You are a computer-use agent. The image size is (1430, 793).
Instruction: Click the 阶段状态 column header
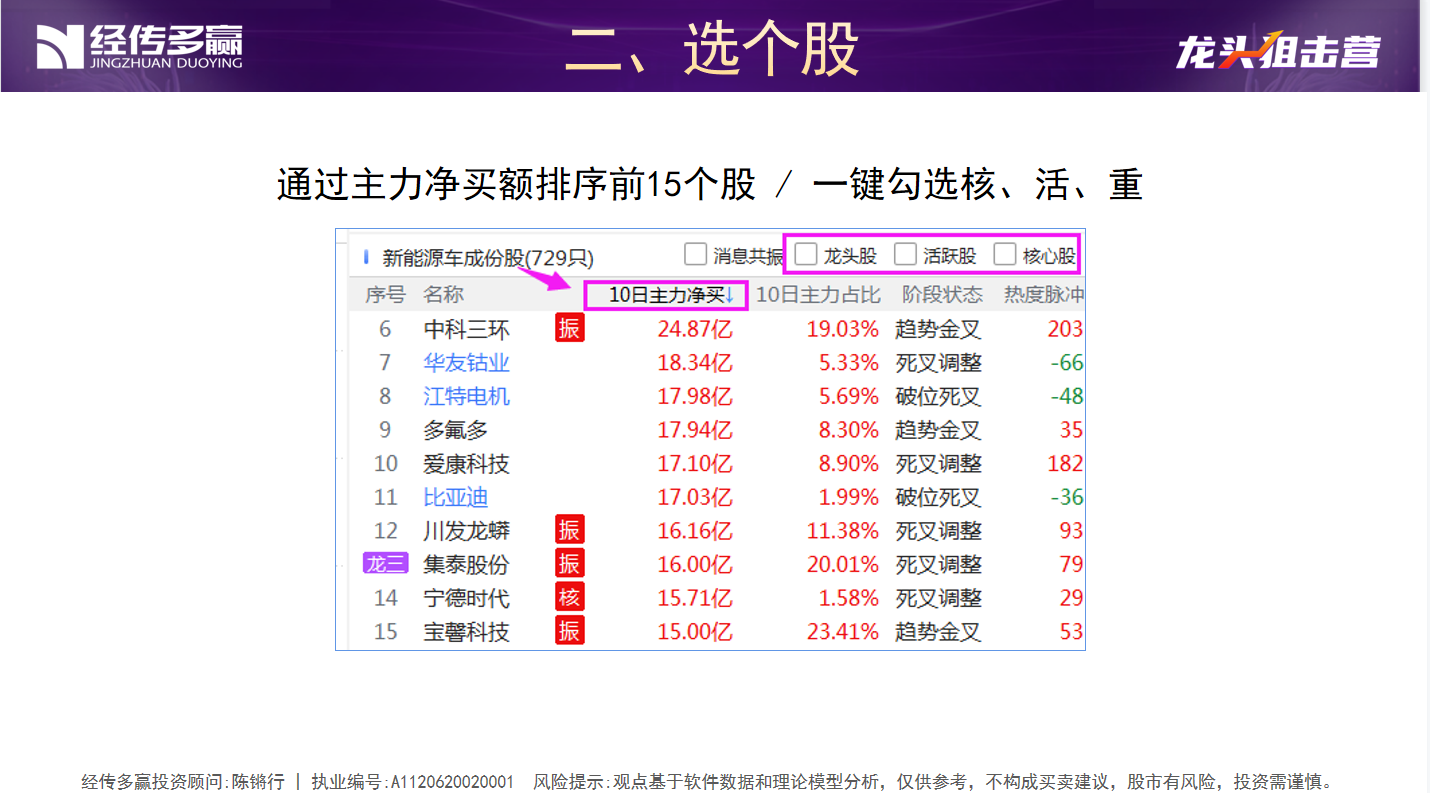pyautogui.click(x=942, y=295)
